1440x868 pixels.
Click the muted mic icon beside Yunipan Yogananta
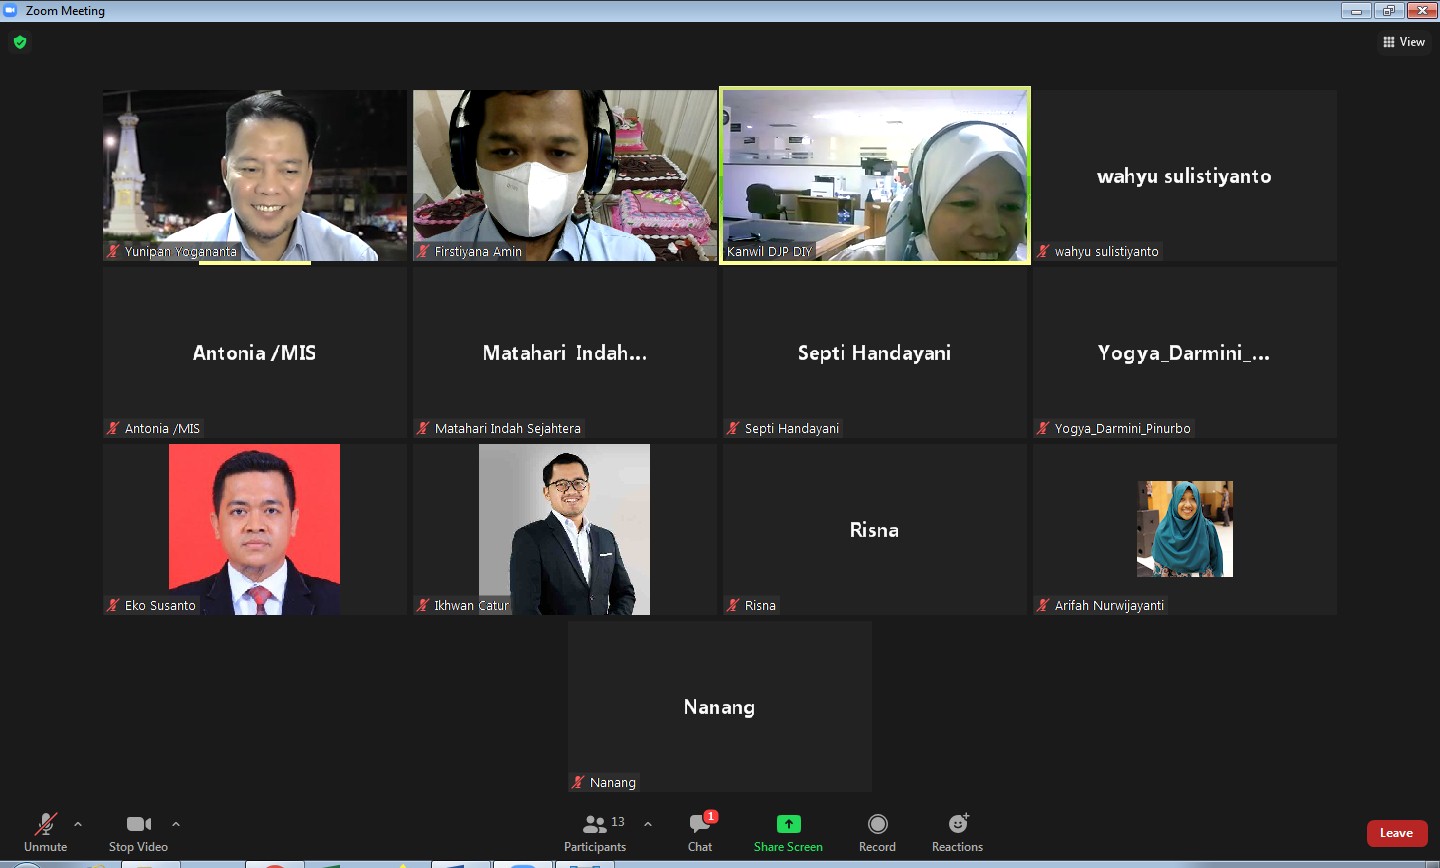click(113, 252)
